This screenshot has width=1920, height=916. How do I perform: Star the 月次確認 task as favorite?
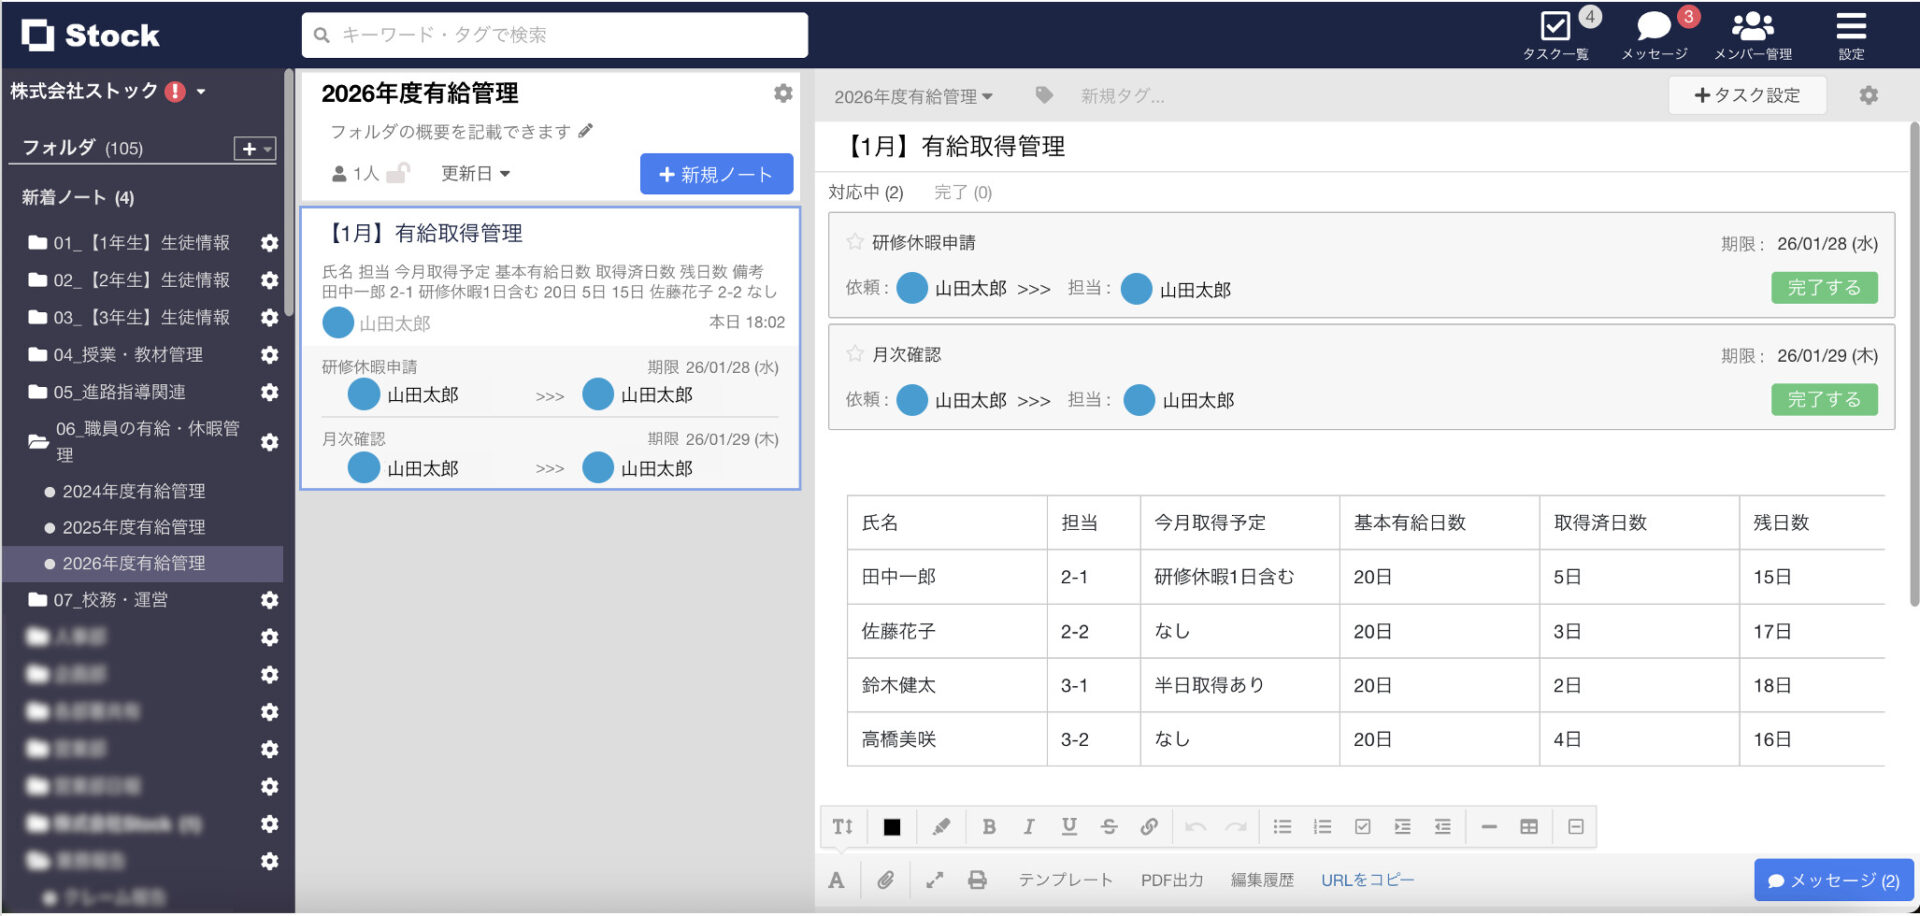point(856,353)
